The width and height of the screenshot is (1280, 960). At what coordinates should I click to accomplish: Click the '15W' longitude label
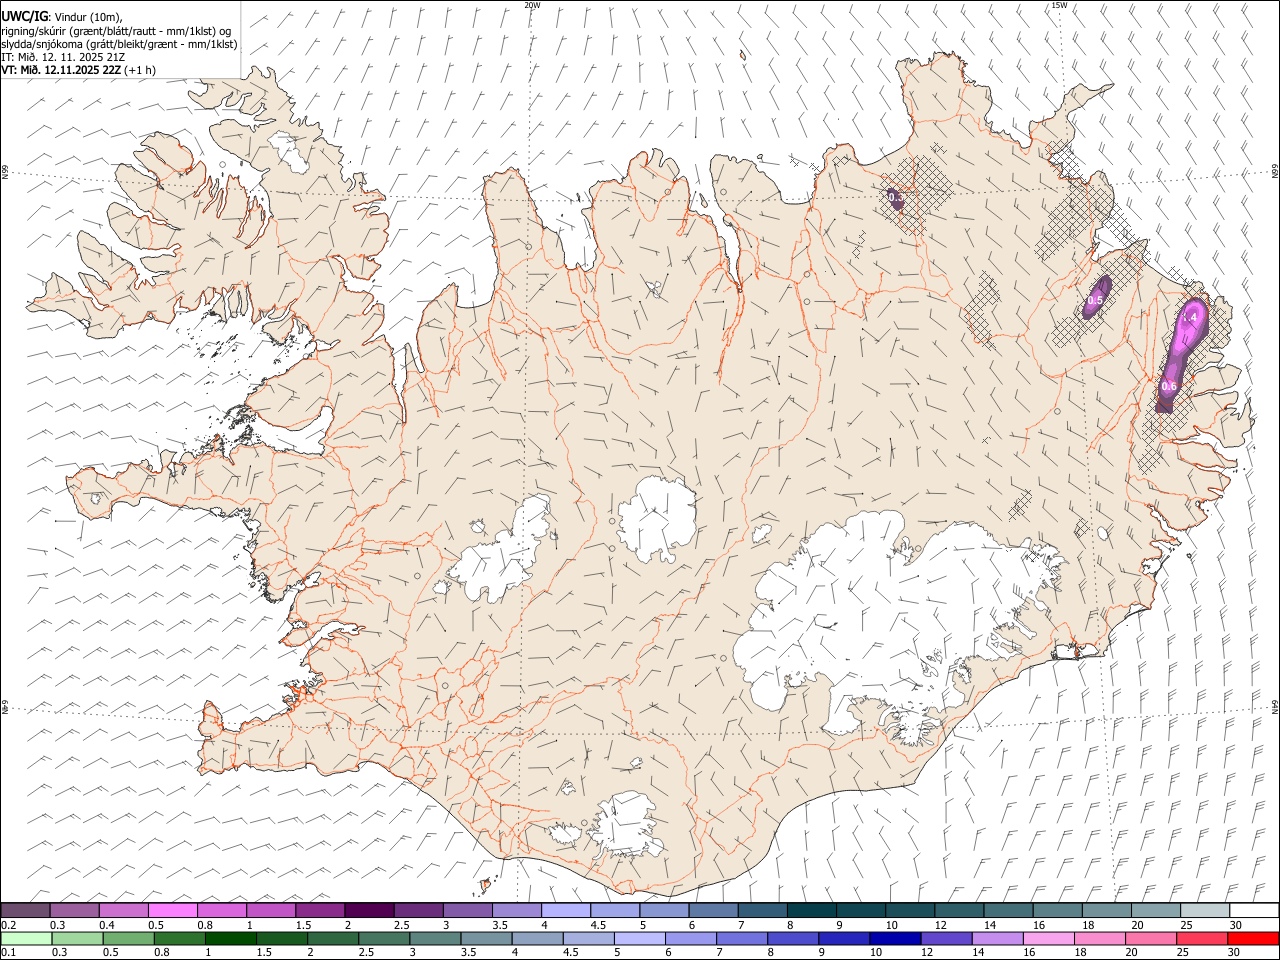1059,5
